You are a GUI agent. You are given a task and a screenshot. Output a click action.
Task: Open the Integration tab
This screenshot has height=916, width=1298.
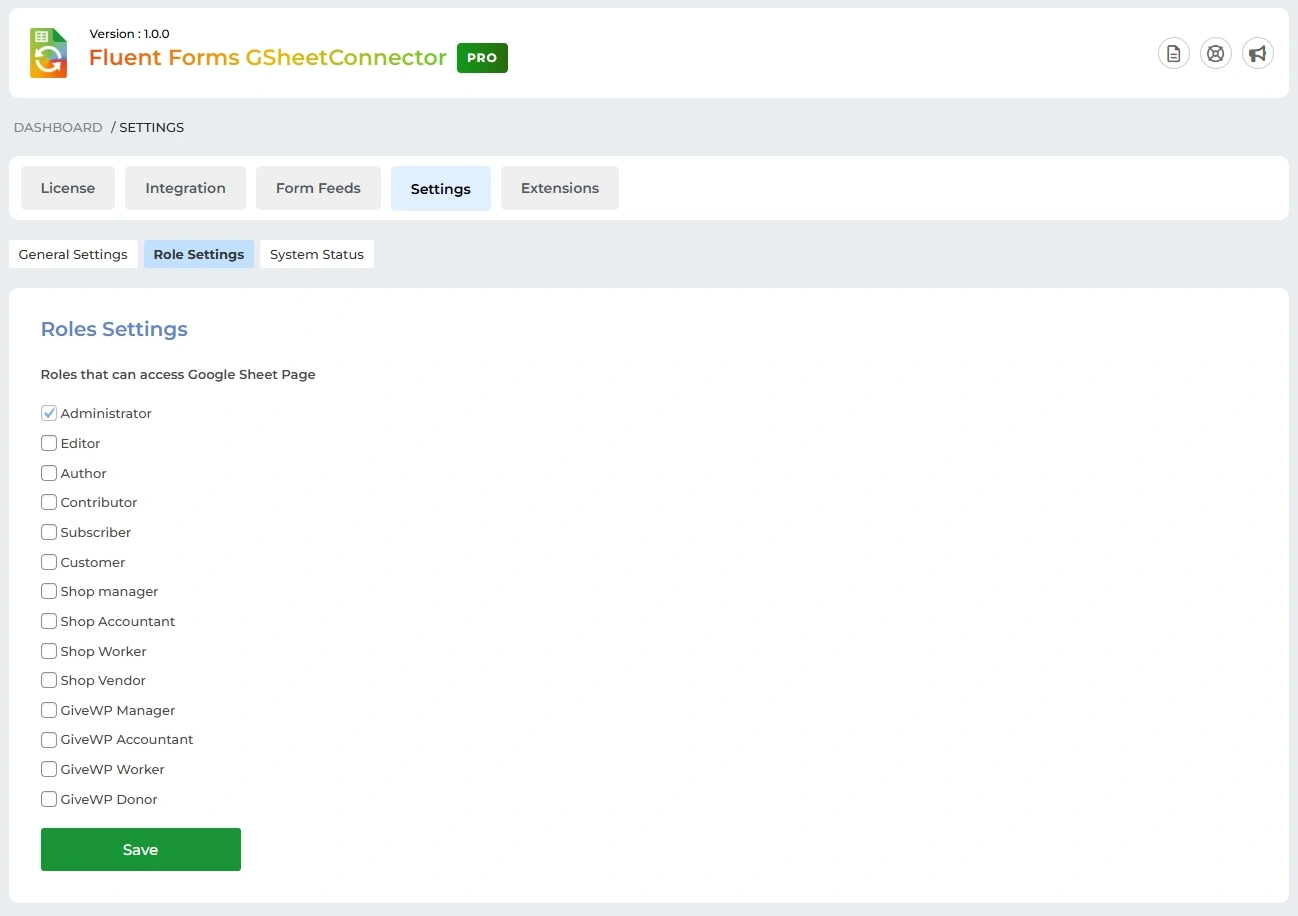[185, 188]
